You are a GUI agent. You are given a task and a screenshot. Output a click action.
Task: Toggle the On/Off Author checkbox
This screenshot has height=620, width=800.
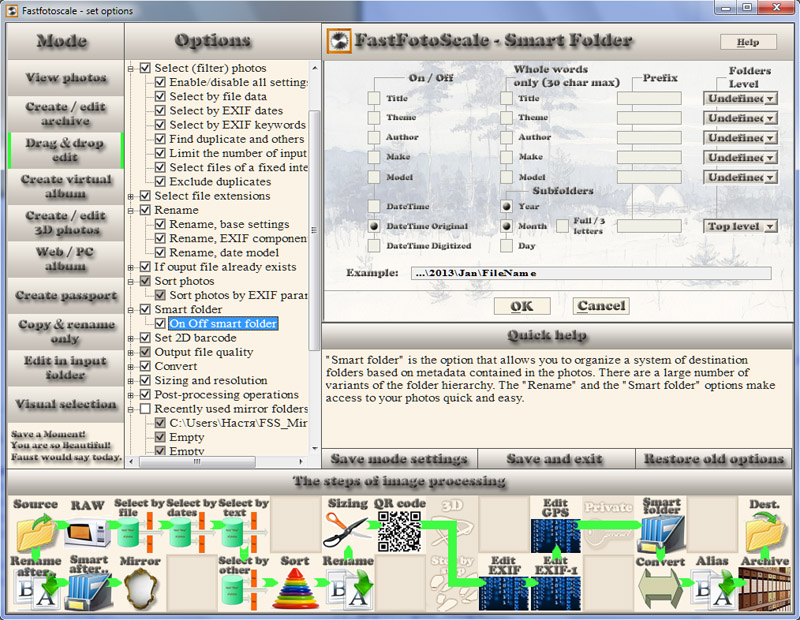tap(374, 137)
